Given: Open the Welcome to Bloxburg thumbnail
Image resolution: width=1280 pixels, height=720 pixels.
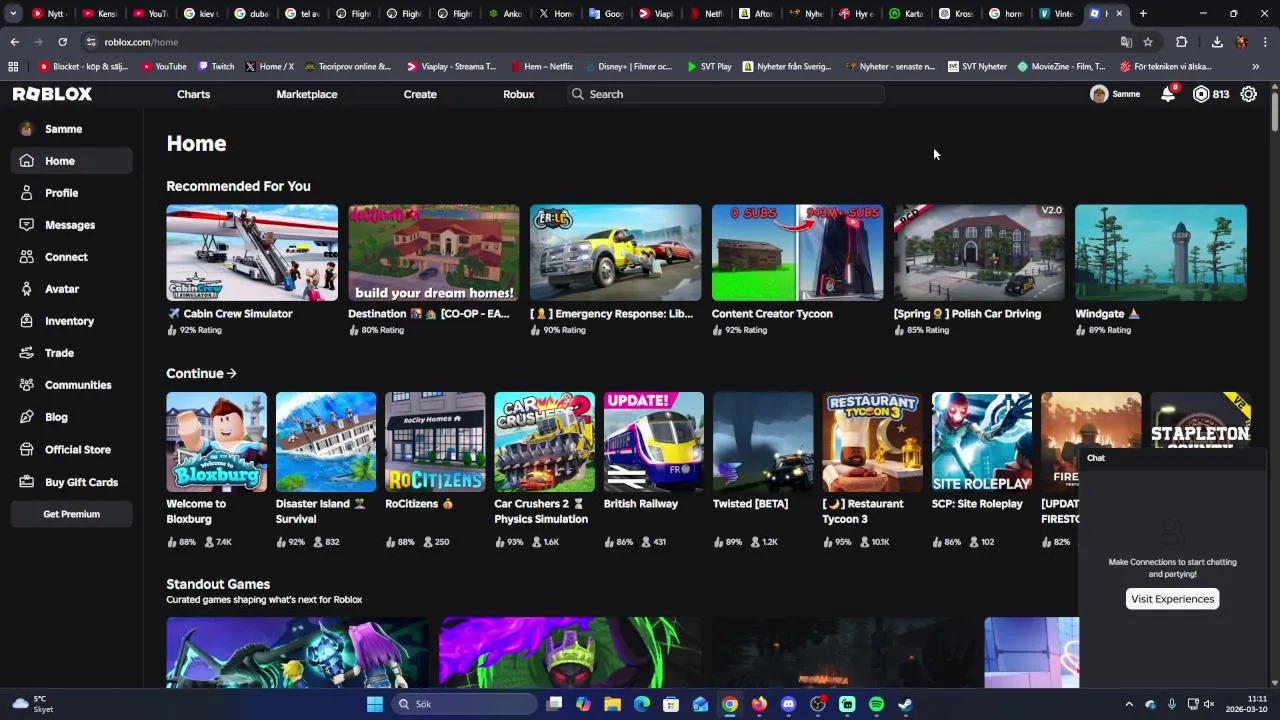Looking at the screenshot, I should (x=216, y=442).
